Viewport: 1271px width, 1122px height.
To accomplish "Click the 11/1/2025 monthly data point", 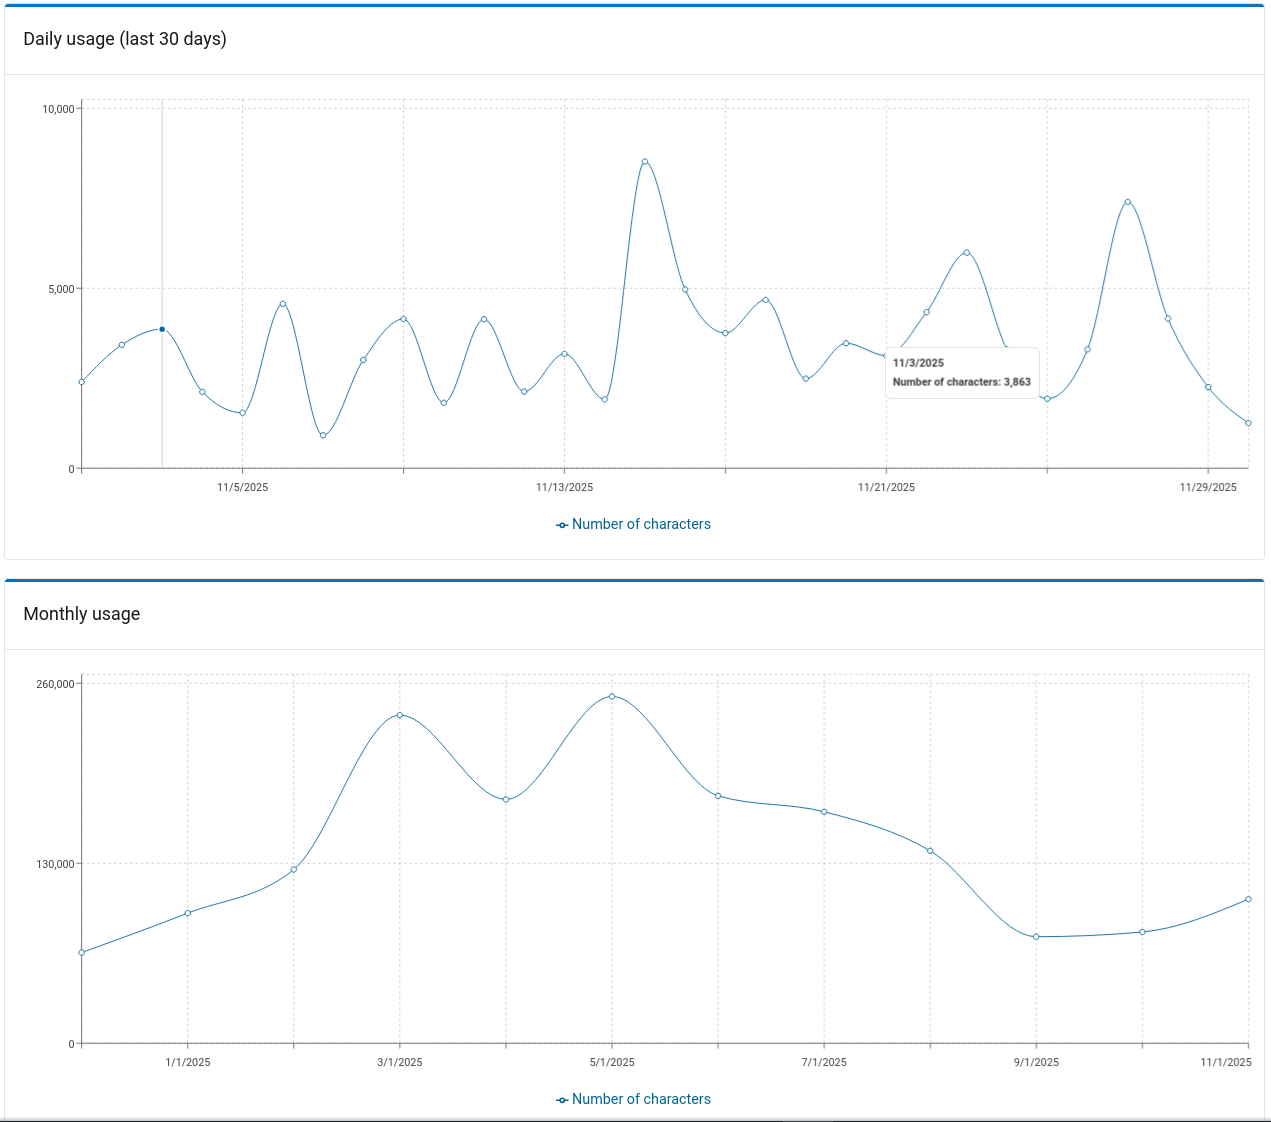I will [x=1248, y=899].
